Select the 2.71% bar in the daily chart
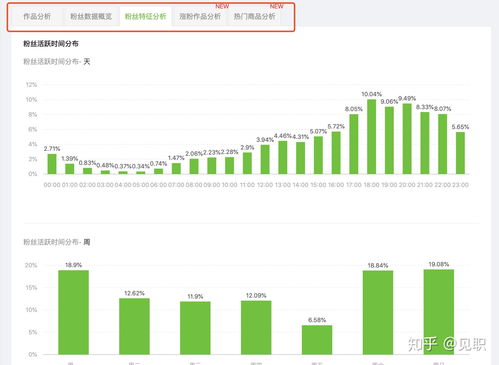This screenshot has height=365, width=499. 52,164
